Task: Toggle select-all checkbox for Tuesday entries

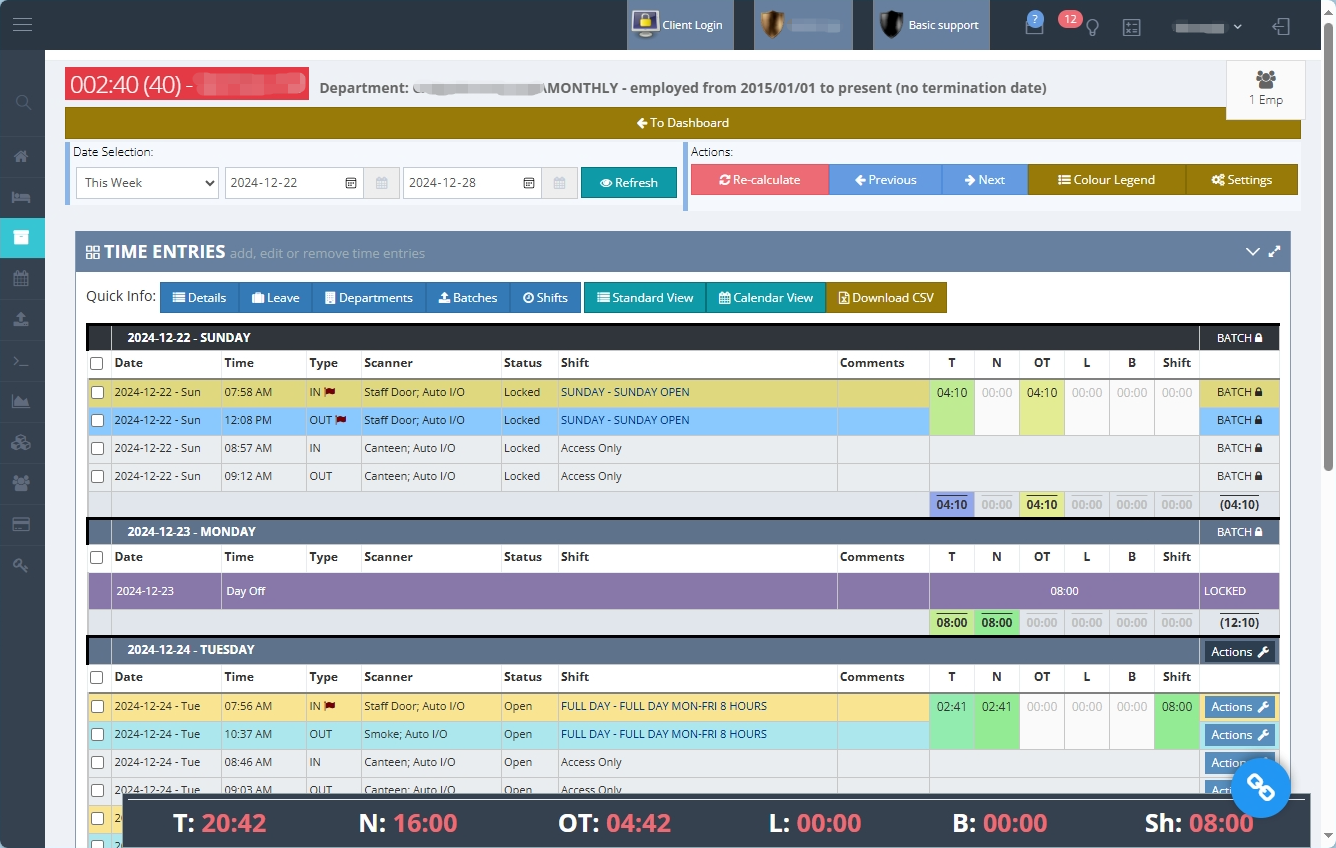Action: [x=97, y=677]
